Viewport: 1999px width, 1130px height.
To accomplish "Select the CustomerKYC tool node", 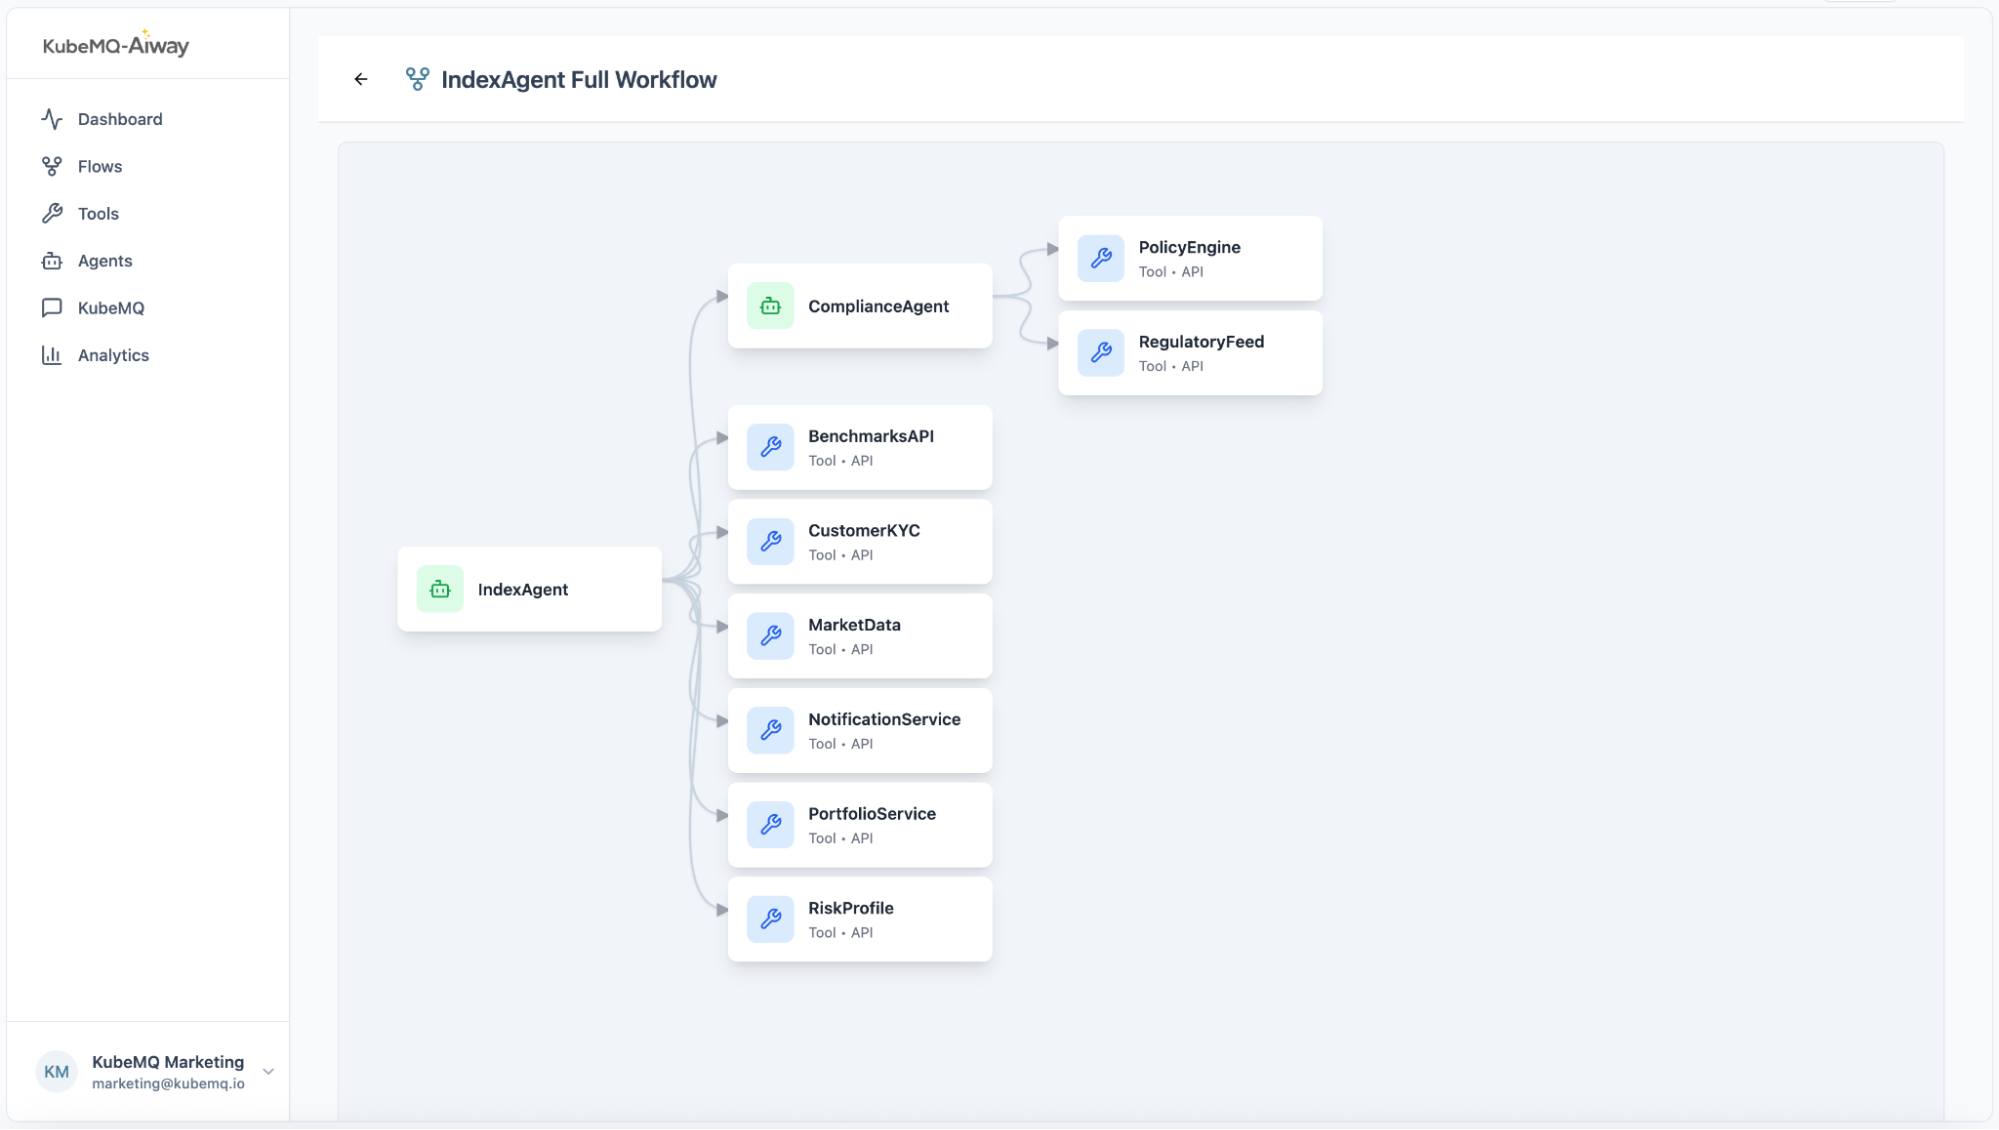I will point(860,541).
